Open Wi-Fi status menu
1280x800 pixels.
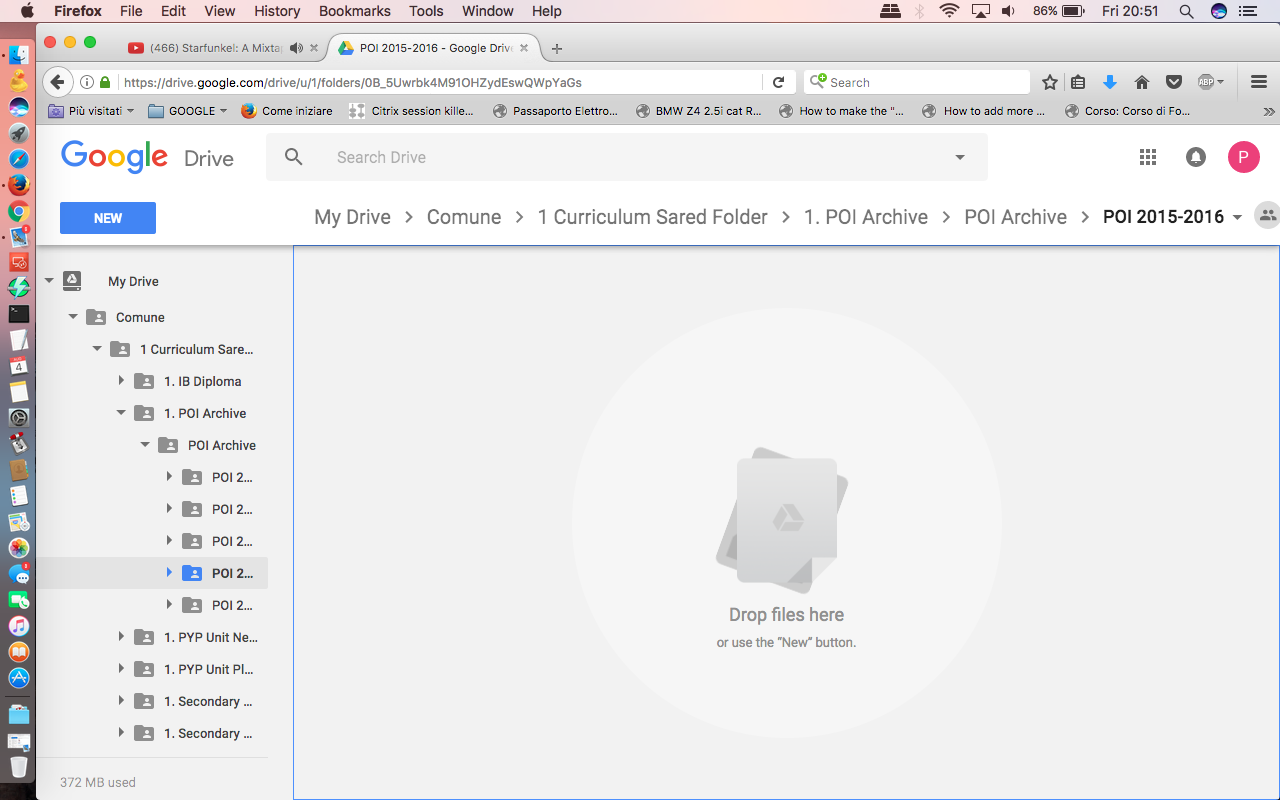(x=949, y=11)
